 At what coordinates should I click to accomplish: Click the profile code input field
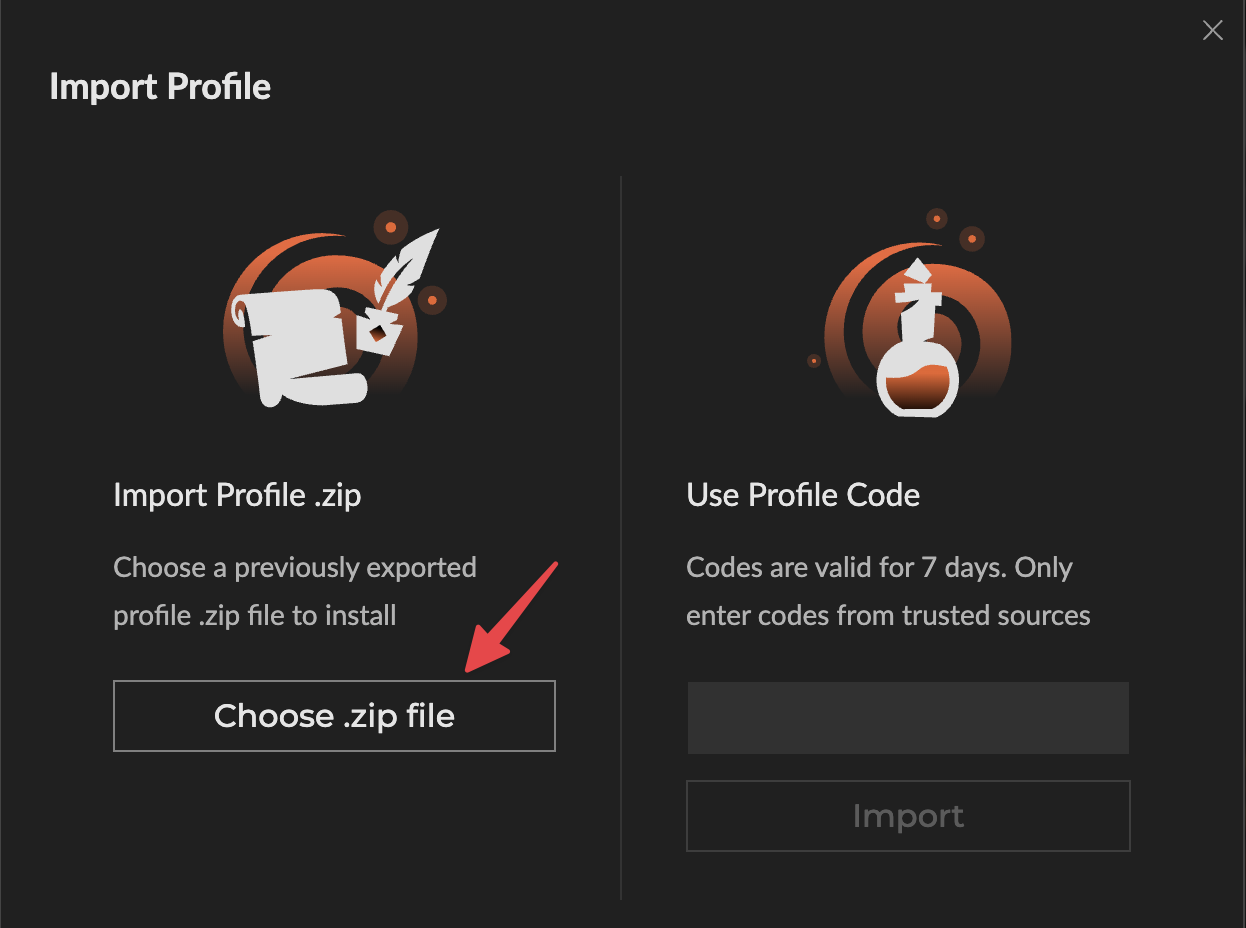click(x=908, y=717)
